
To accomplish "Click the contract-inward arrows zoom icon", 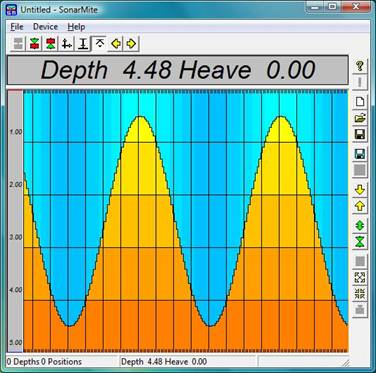I will point(360,294).
